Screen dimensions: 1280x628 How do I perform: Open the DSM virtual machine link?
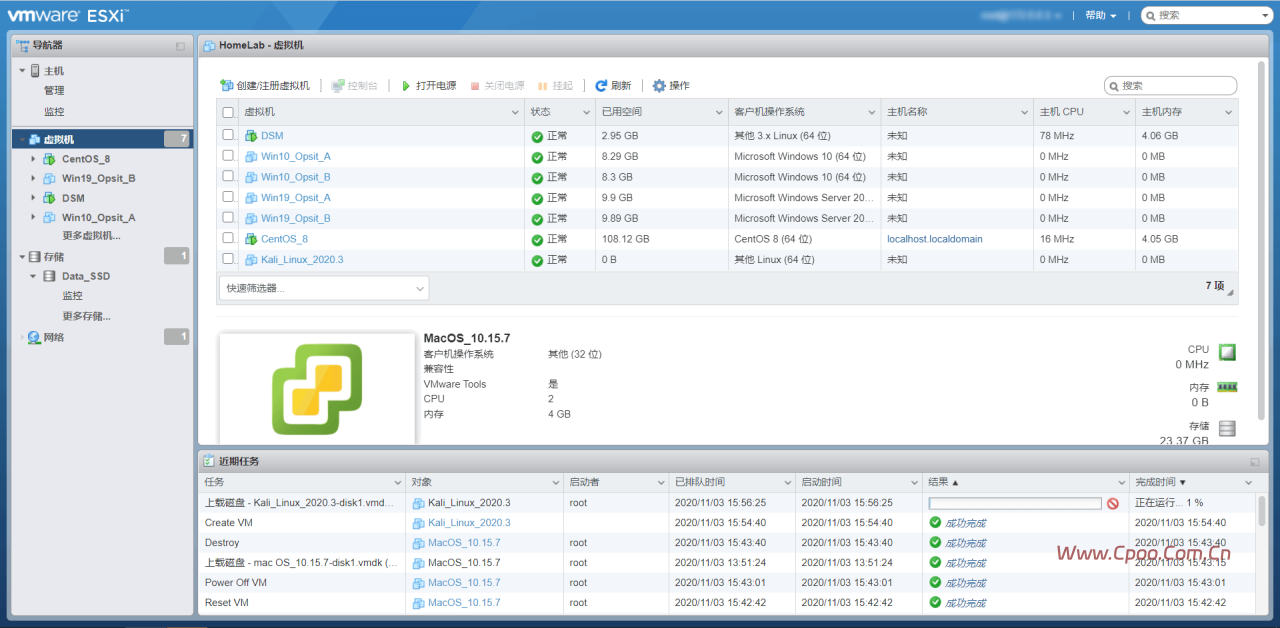pyautogui.click(x=272, y=136)
